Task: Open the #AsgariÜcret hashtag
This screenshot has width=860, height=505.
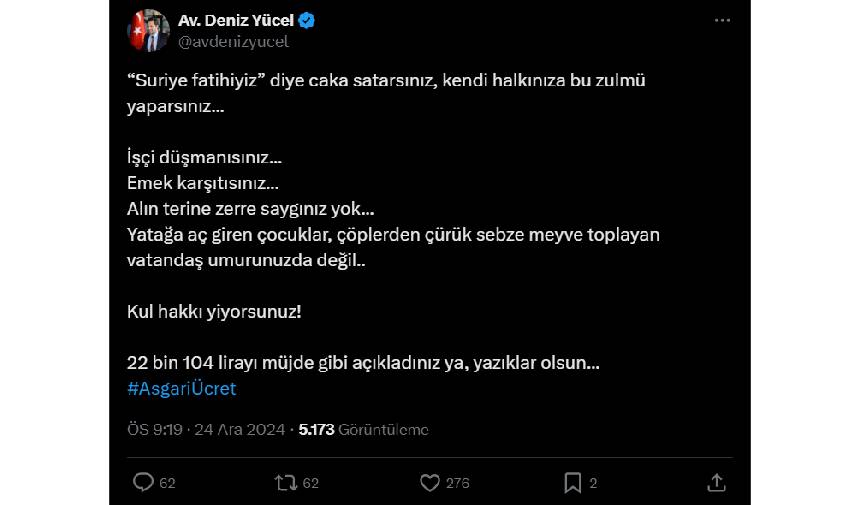Action: (181, 389)
